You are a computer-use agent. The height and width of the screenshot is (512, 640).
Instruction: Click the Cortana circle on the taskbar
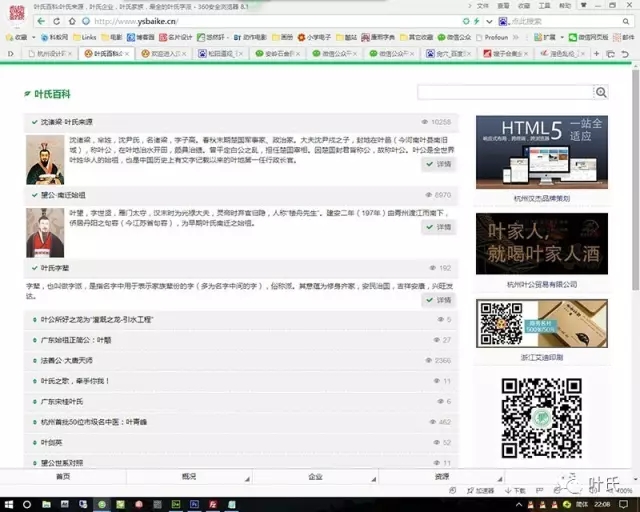click(27, 505)
